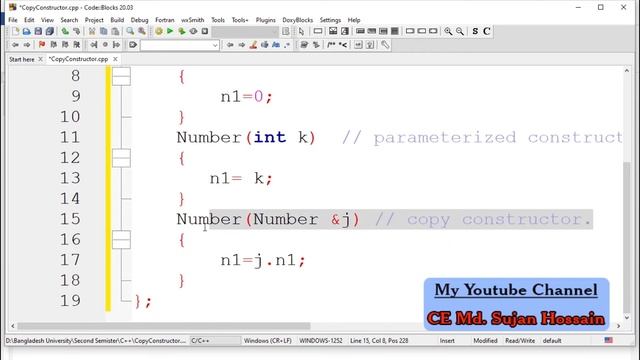
Task: Open the Plugins menu
Action: click(x=266, y=20)
